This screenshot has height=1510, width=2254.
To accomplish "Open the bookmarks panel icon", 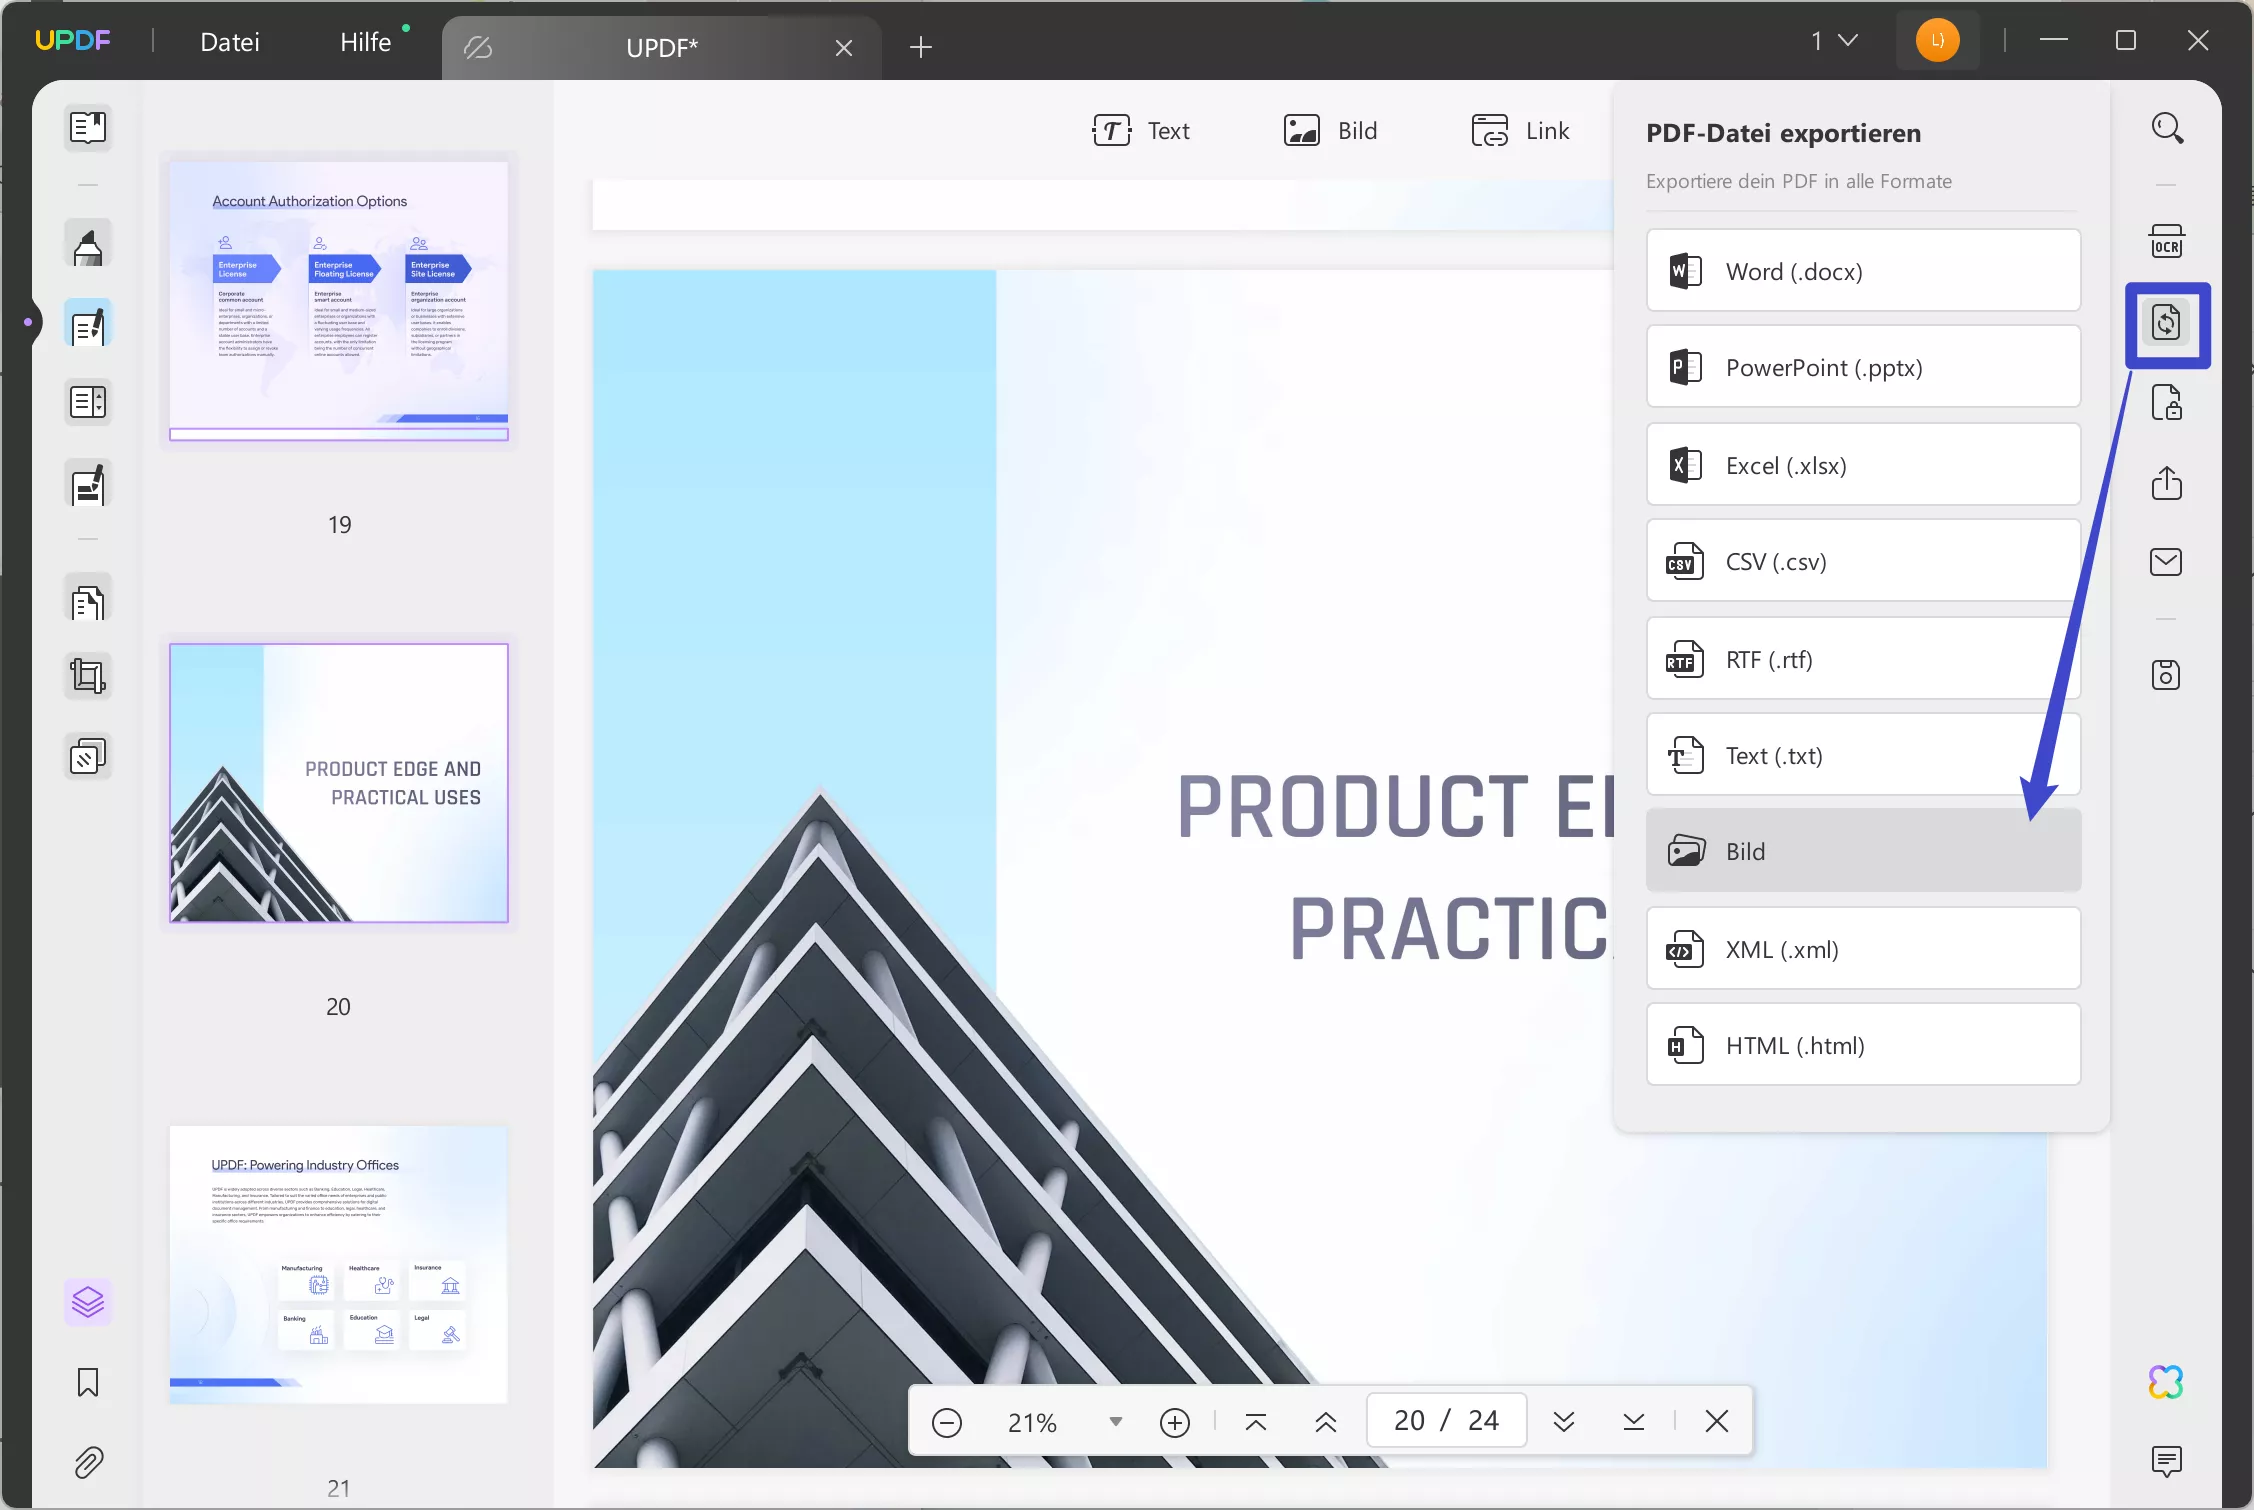I will coord(88,1382).
